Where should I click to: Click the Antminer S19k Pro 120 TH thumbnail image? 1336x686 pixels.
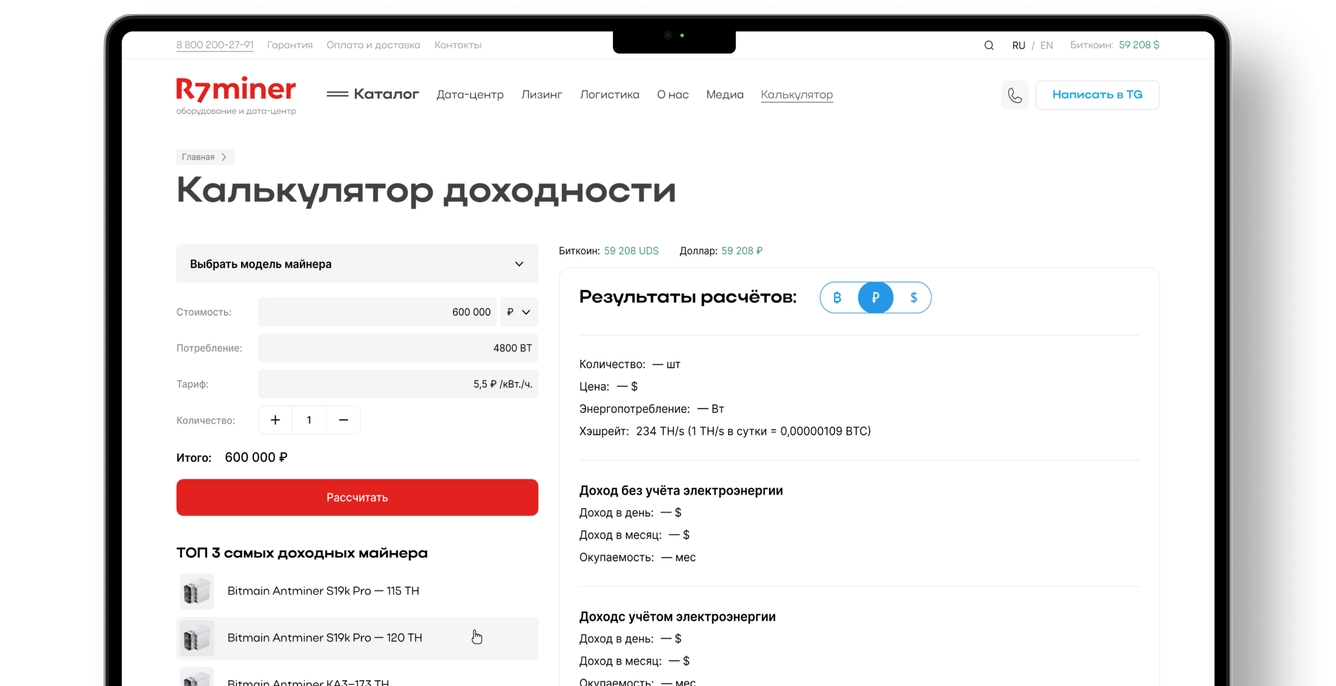(197, 638)
